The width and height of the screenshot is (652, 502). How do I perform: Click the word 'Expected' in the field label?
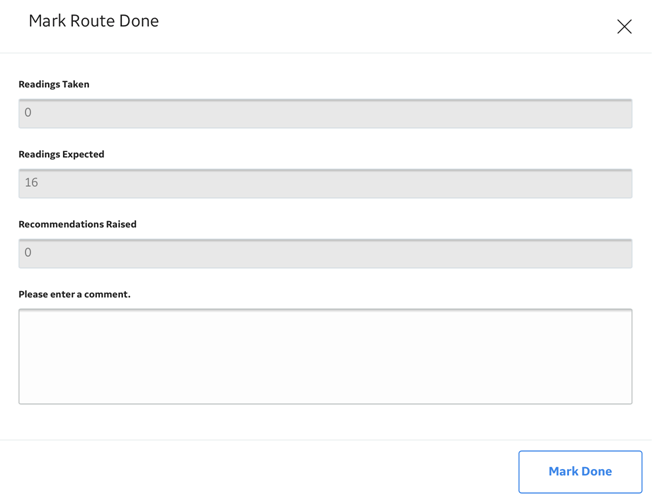[83, 154]
